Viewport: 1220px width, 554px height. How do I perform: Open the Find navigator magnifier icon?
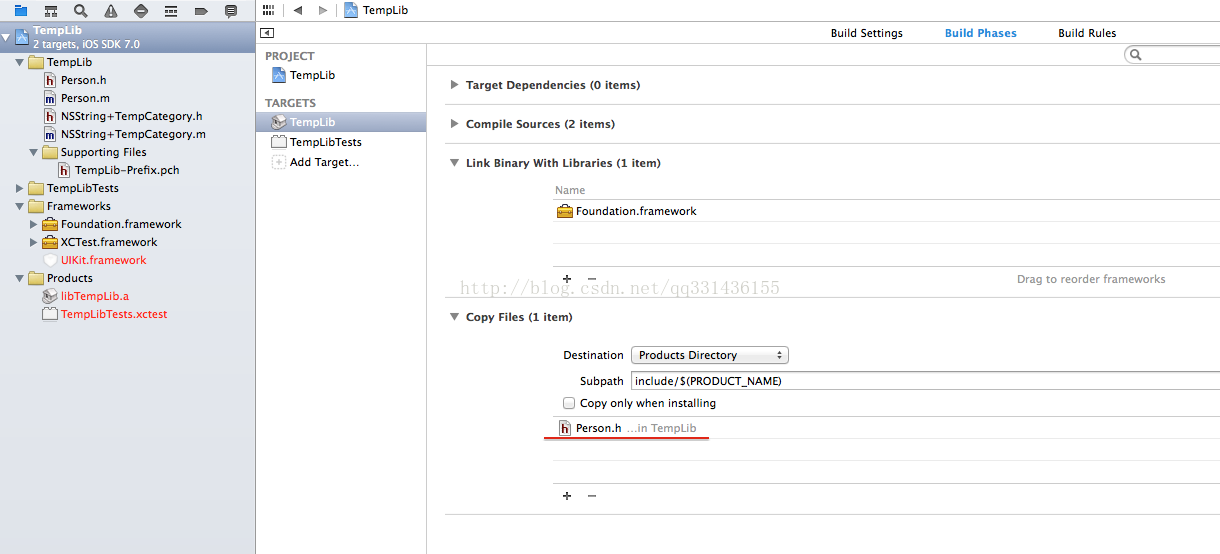(x=81, y=11)
